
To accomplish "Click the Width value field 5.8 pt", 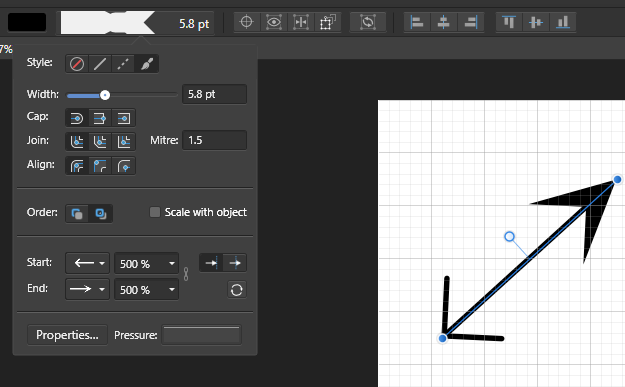I will point(214,94).
